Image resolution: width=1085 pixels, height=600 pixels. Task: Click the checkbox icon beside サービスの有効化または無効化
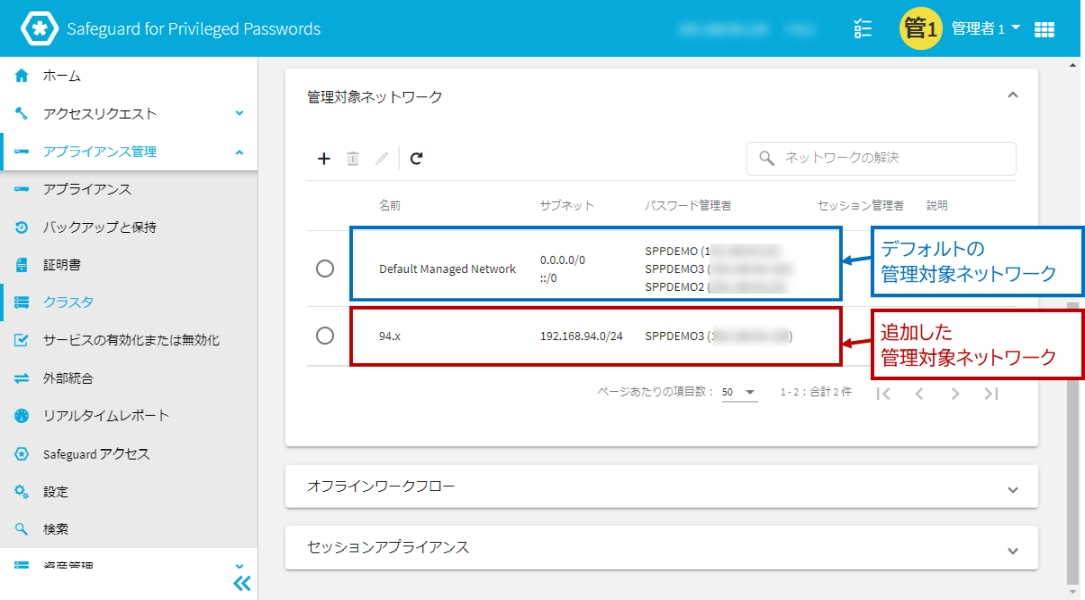[21, 340]
